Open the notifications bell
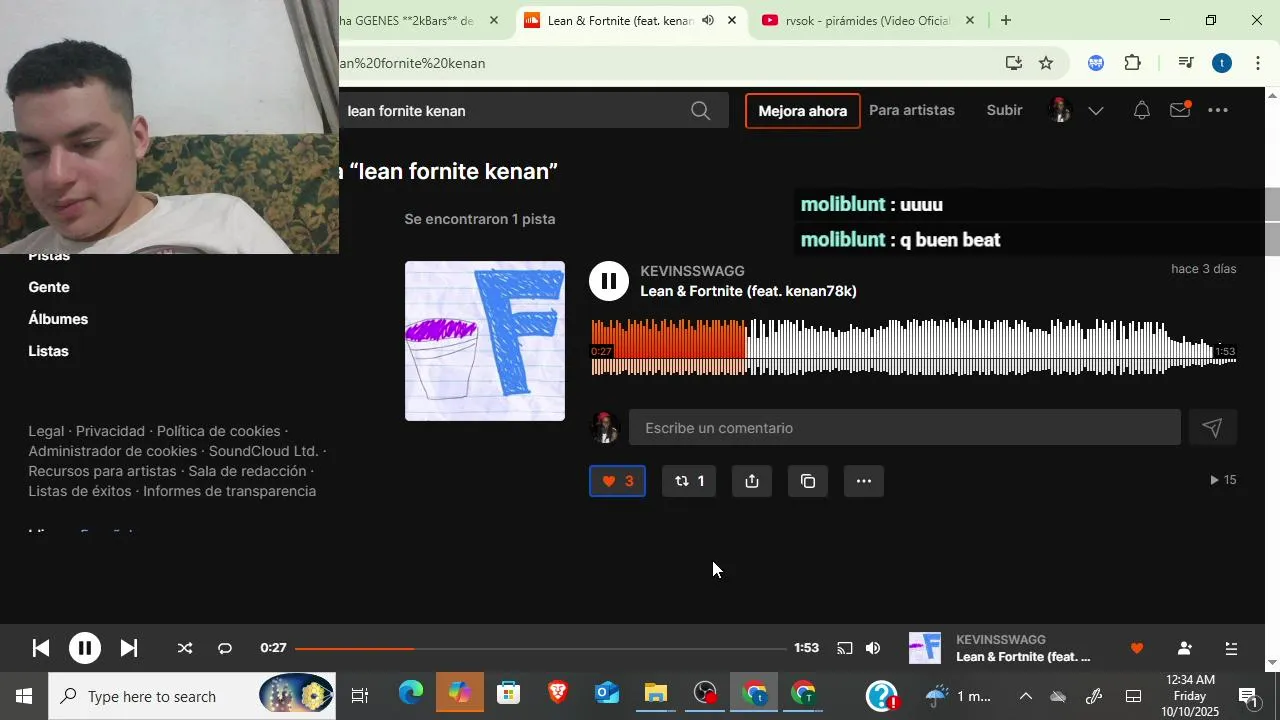 [x=1141, y=111]
